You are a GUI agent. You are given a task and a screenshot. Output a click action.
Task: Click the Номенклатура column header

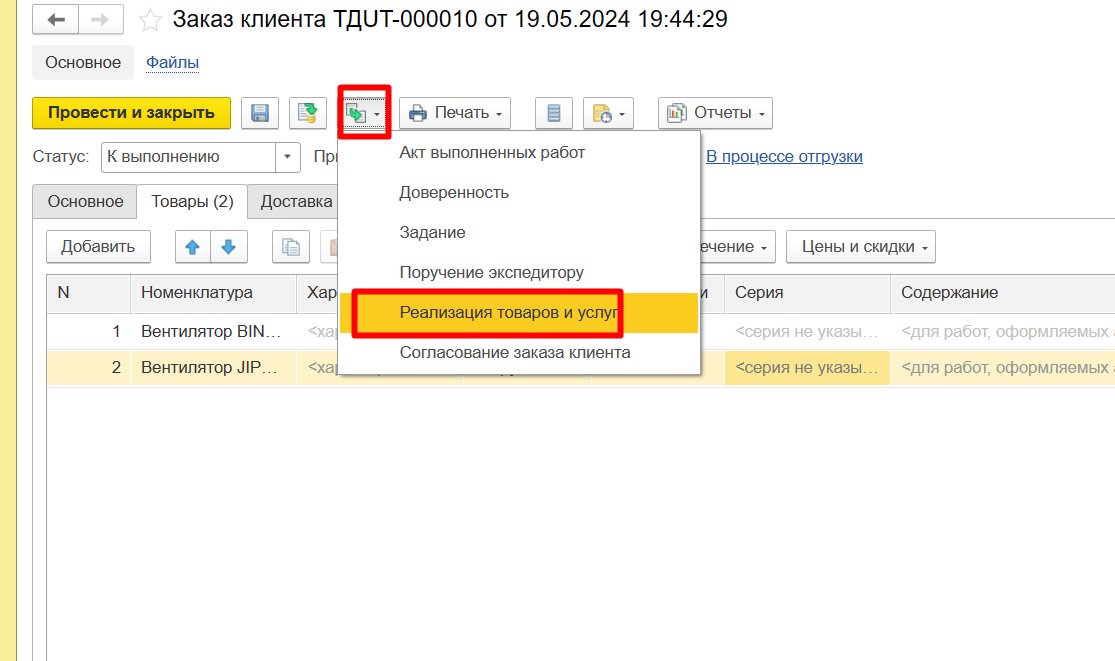coord(213,293)
